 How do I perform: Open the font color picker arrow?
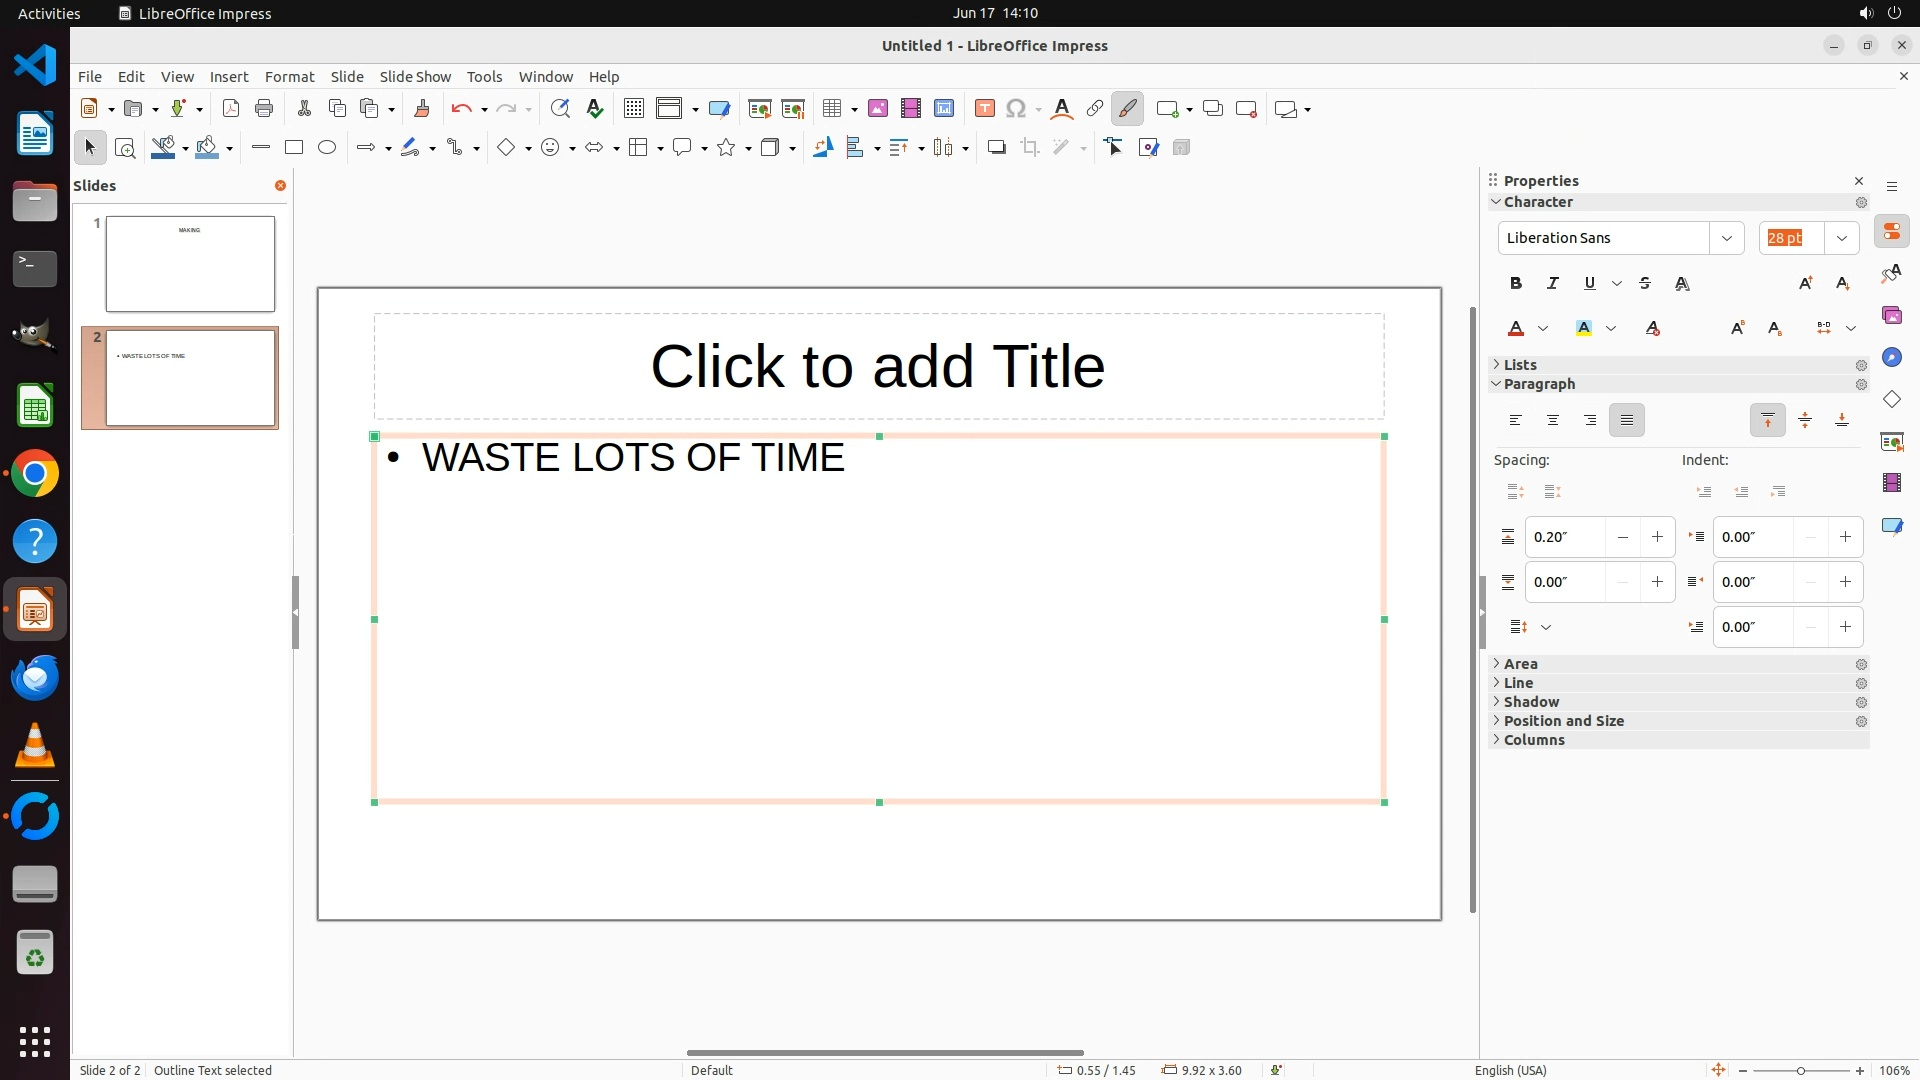[1543, 329]
